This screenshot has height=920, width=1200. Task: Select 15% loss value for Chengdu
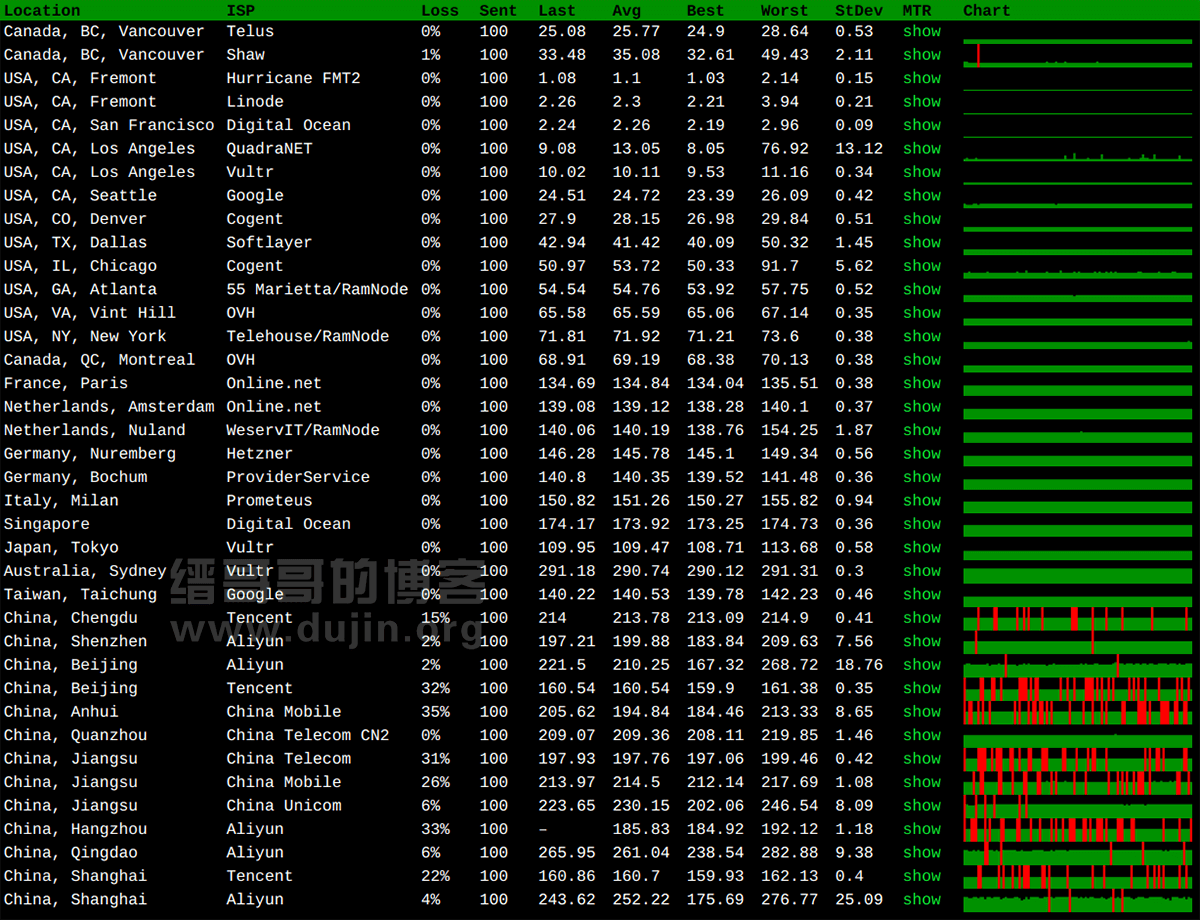coord(435,618)
